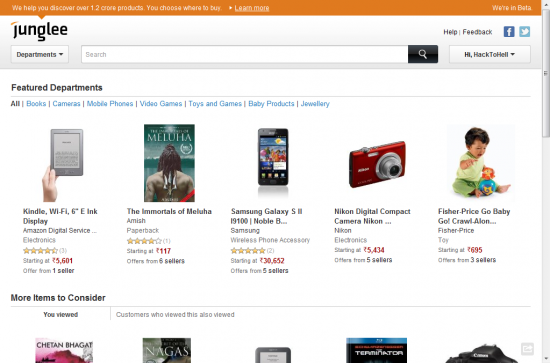Select the Mobile Phones department filter
This screenshot has width=550, height=363.
point(110,104)
